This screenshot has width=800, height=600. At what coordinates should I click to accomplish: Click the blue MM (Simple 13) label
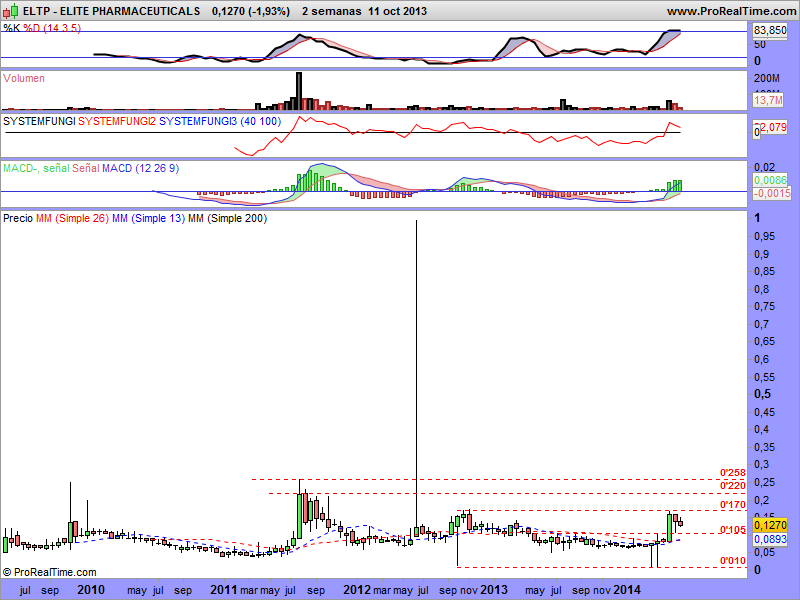[148, 218]
